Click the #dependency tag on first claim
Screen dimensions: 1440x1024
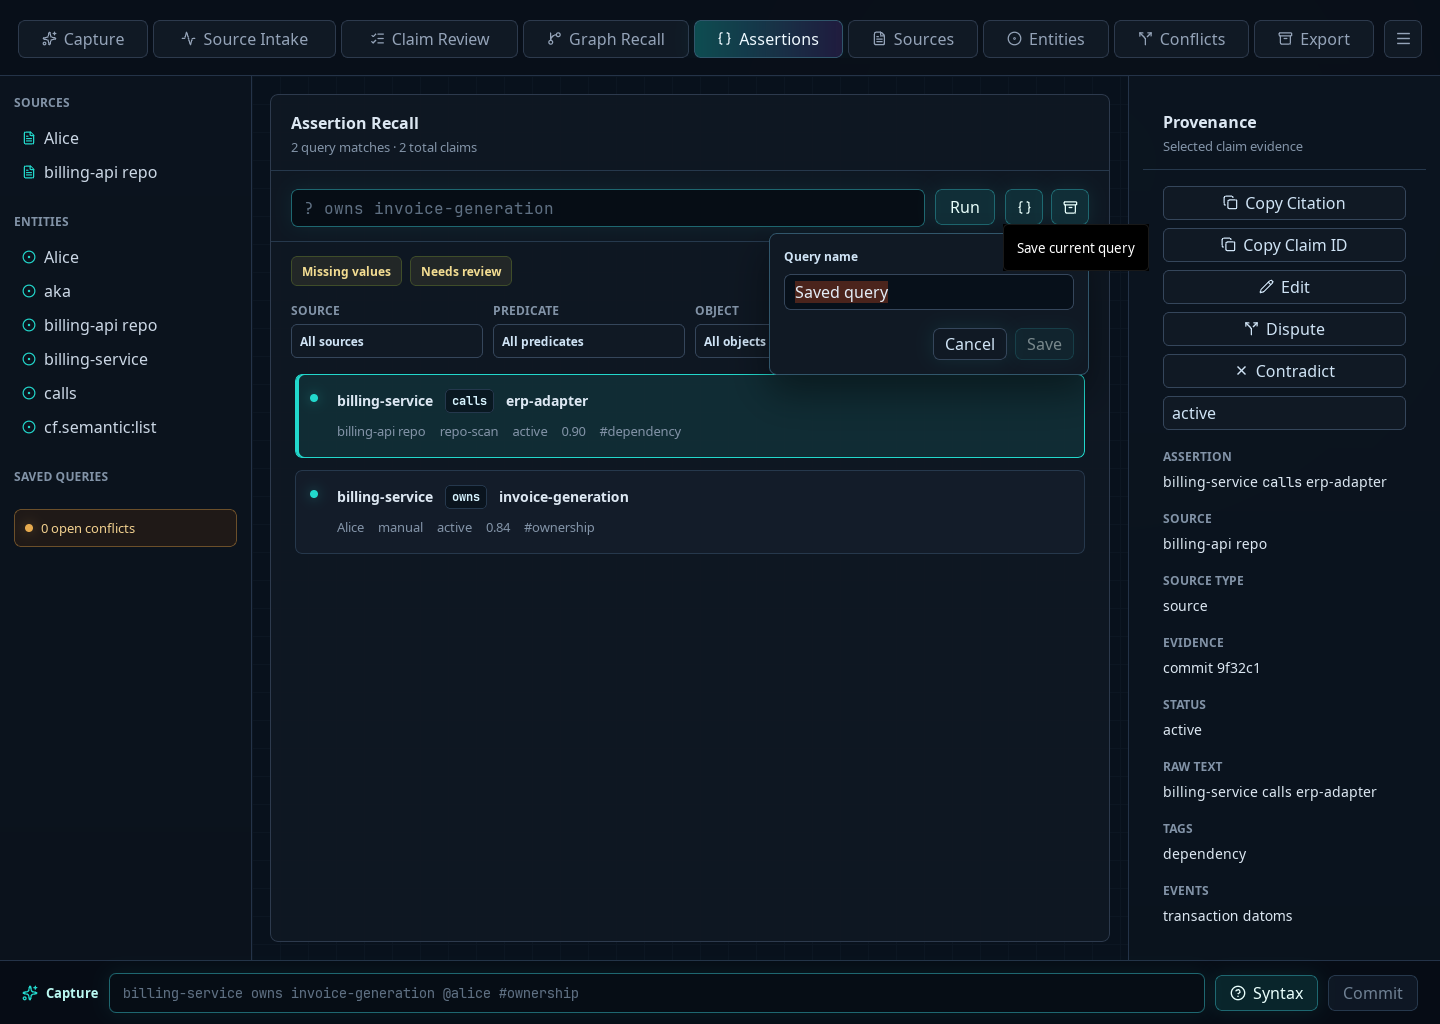[640, 431]
